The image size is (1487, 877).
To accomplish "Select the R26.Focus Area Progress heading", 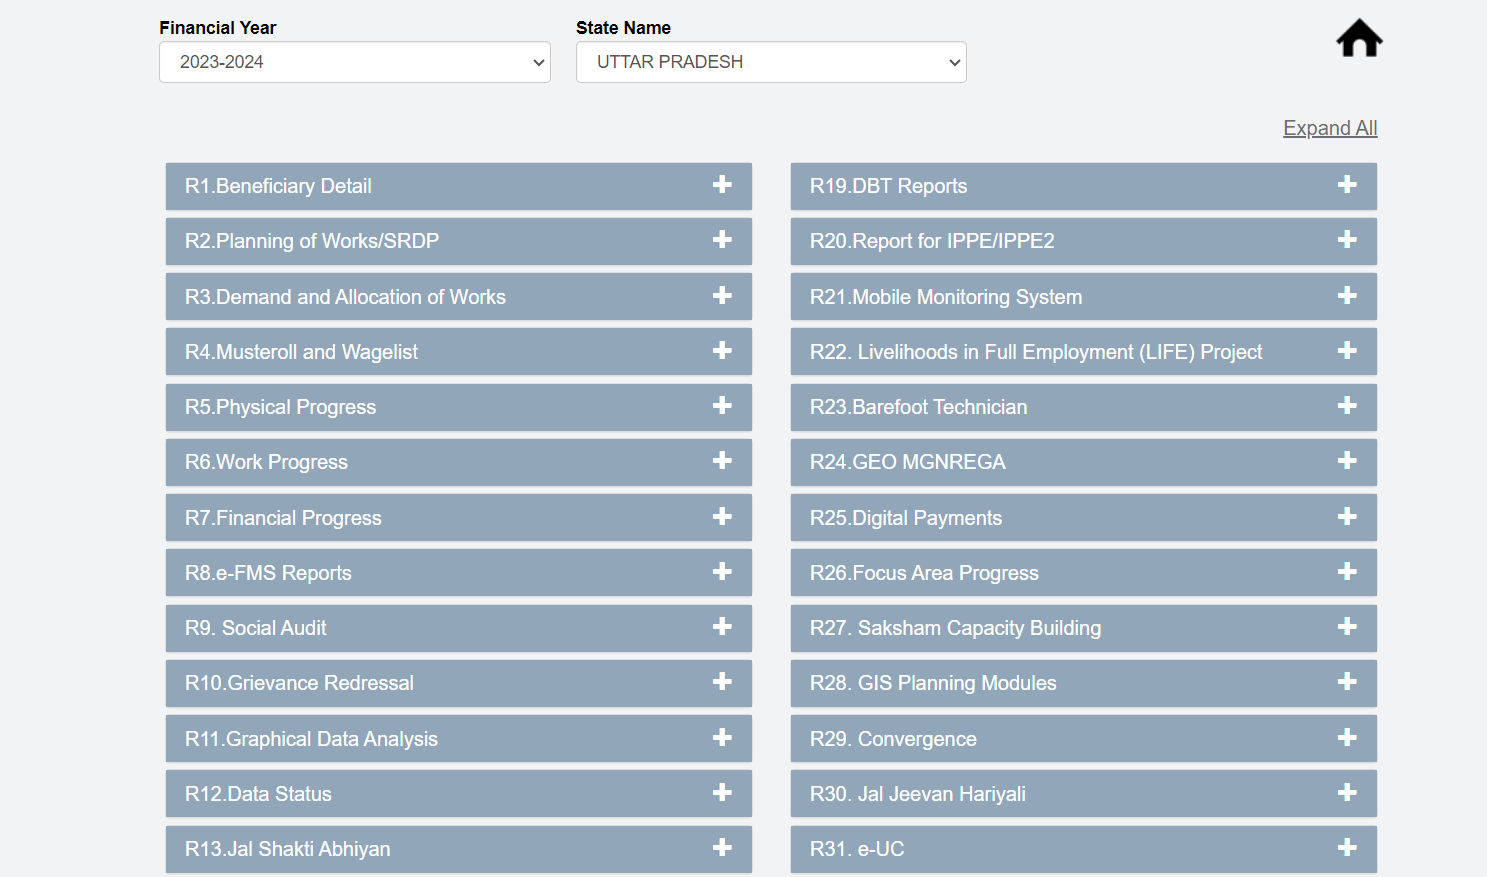I will coord(923,573).
